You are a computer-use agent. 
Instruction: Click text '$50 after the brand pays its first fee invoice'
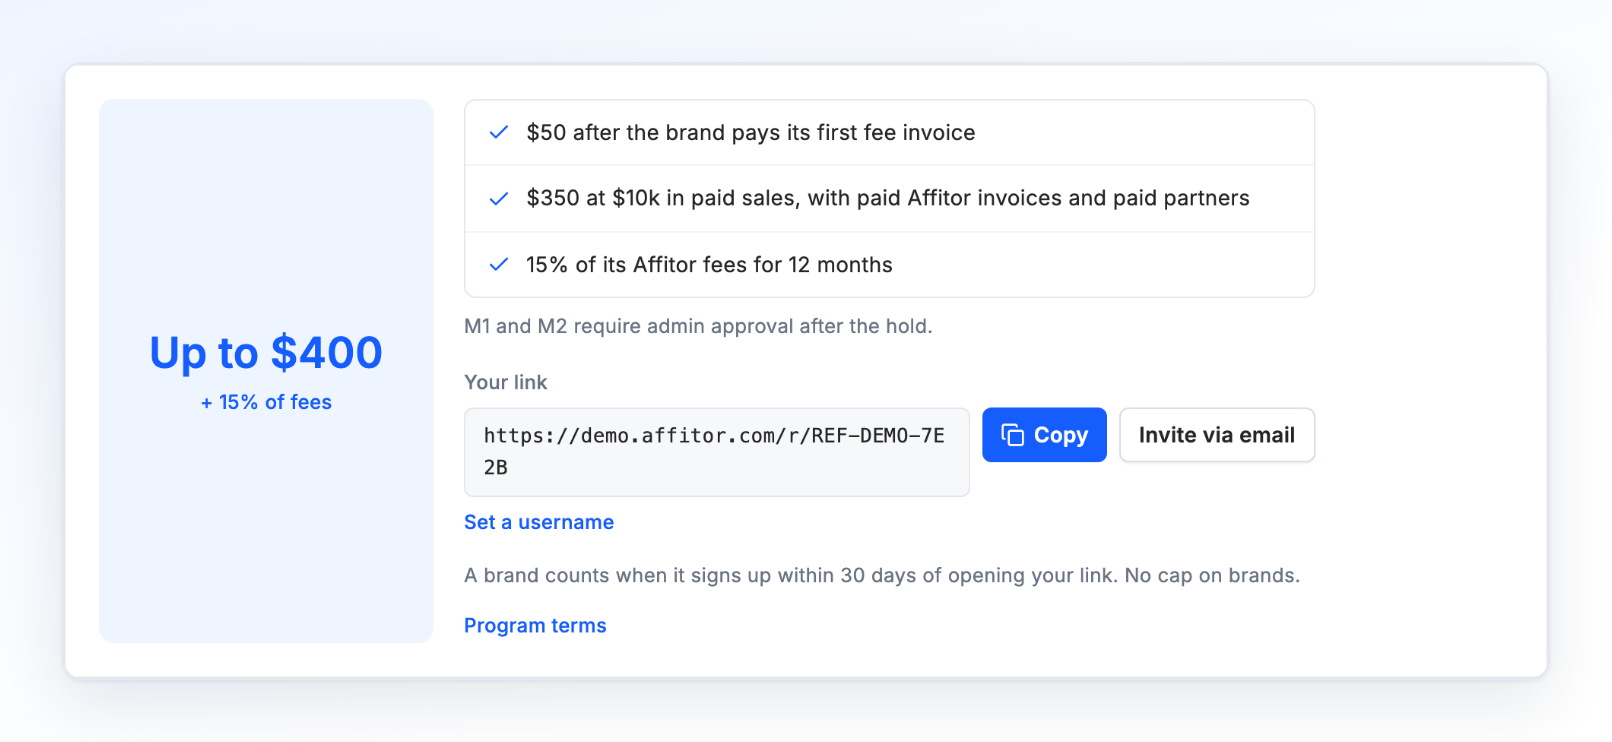(751, 132)
